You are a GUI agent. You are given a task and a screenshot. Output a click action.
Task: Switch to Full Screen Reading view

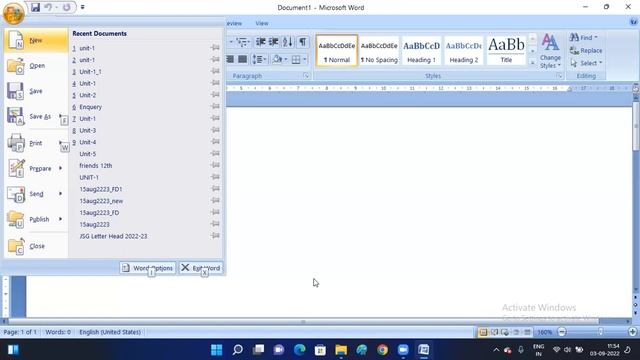[x=495, y=332]
